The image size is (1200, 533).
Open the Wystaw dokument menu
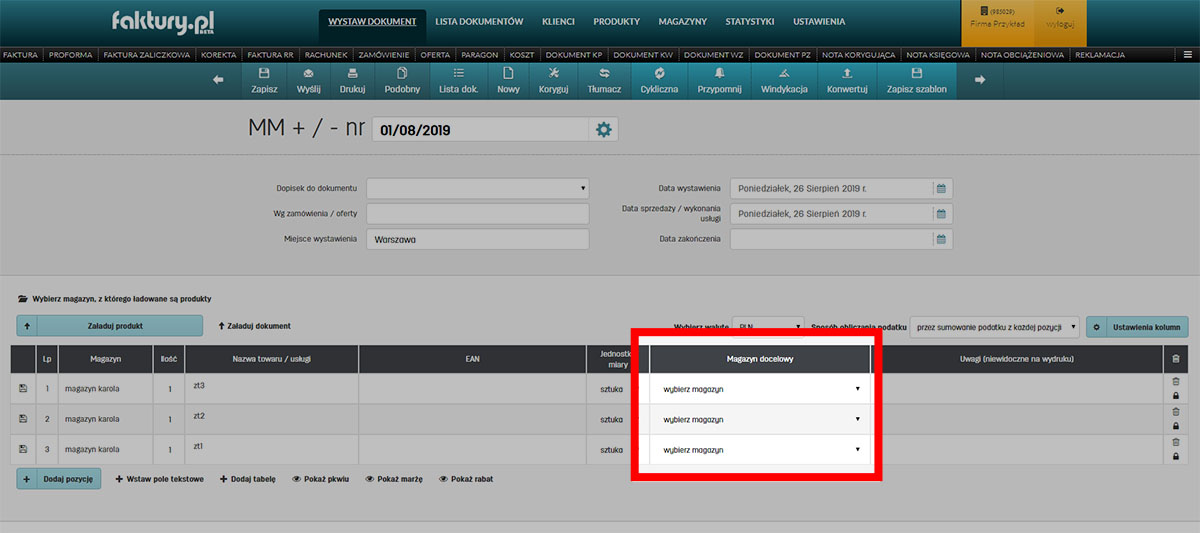[x=373, y=21]
